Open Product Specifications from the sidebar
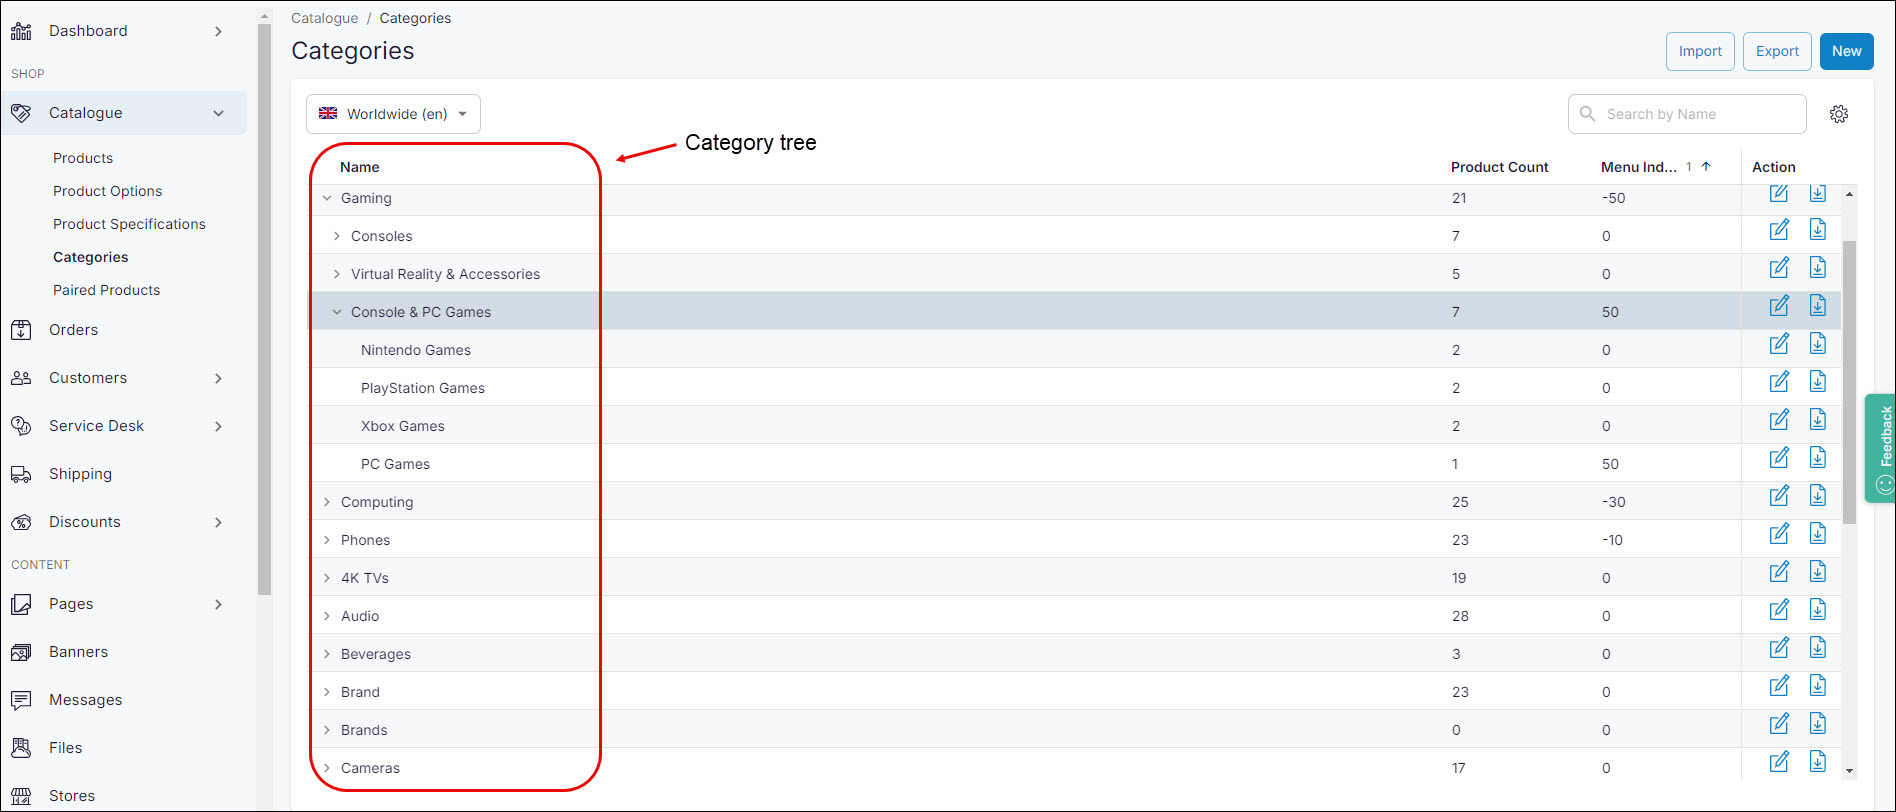The image size is (1896, 812). click(129, 223)
